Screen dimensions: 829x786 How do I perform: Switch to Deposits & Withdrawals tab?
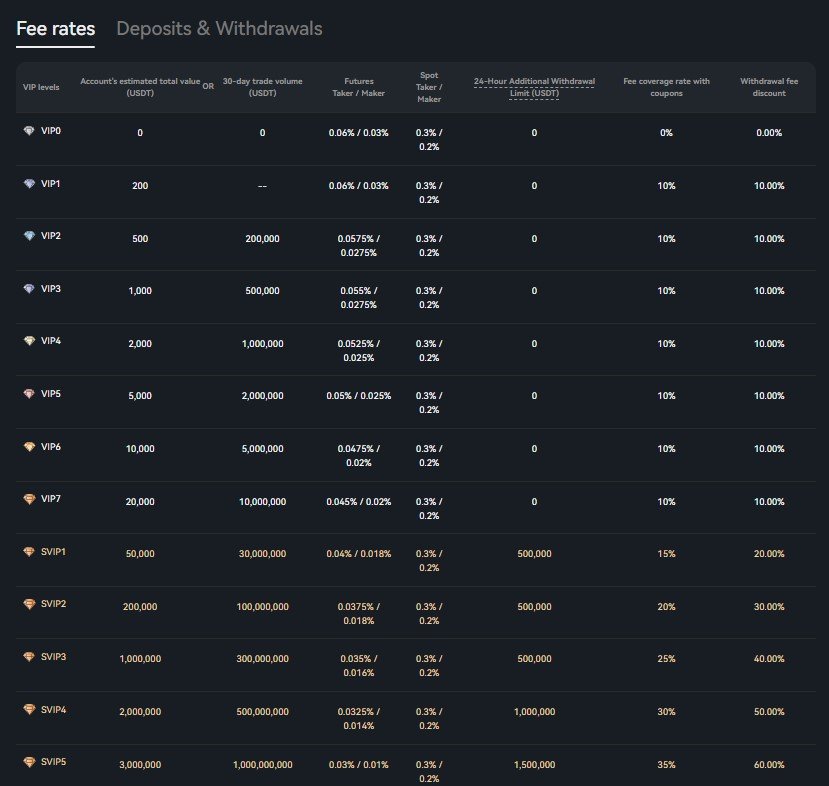pyautogui.click(x=219, y=29)
